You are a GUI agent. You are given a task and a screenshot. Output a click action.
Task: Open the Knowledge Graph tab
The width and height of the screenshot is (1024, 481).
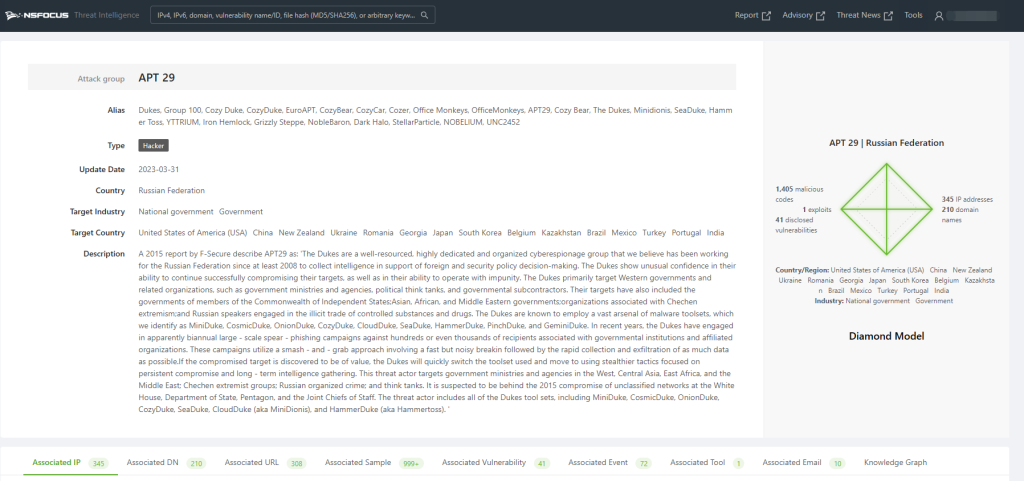(x=895, y=462)
